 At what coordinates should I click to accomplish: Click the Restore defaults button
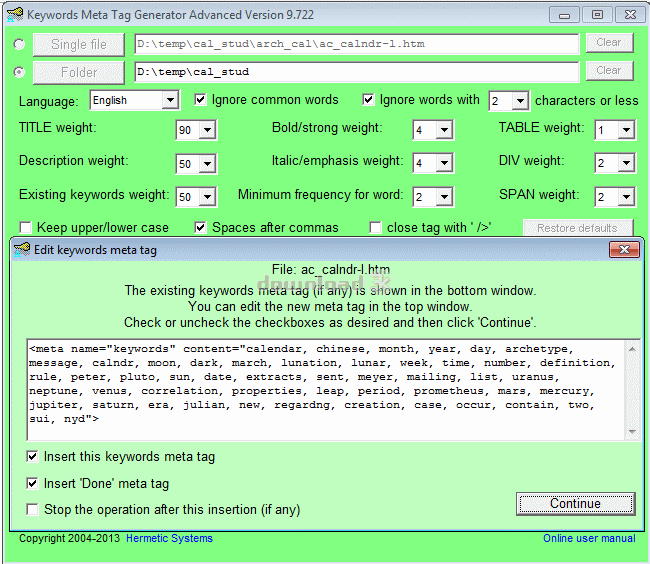tap(578, 228)
